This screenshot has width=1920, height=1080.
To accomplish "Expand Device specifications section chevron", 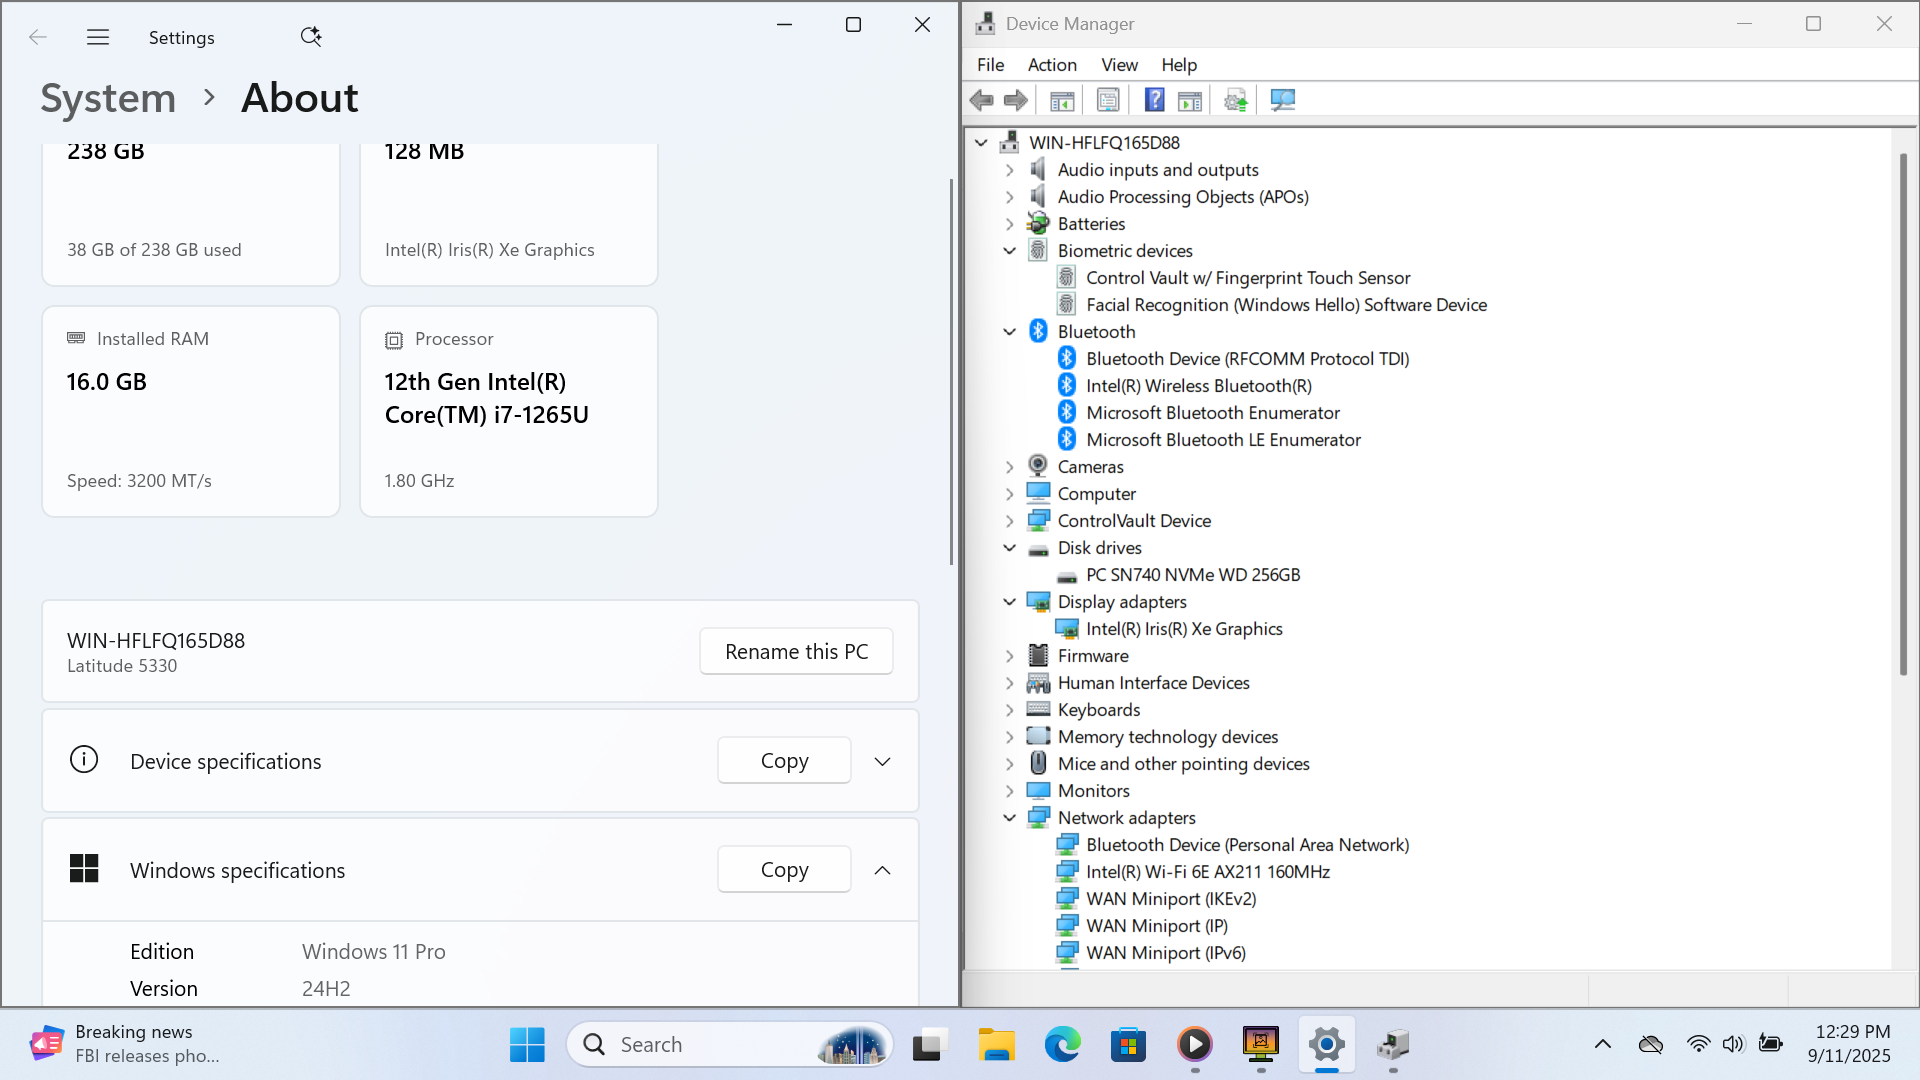I will [882, 761].
